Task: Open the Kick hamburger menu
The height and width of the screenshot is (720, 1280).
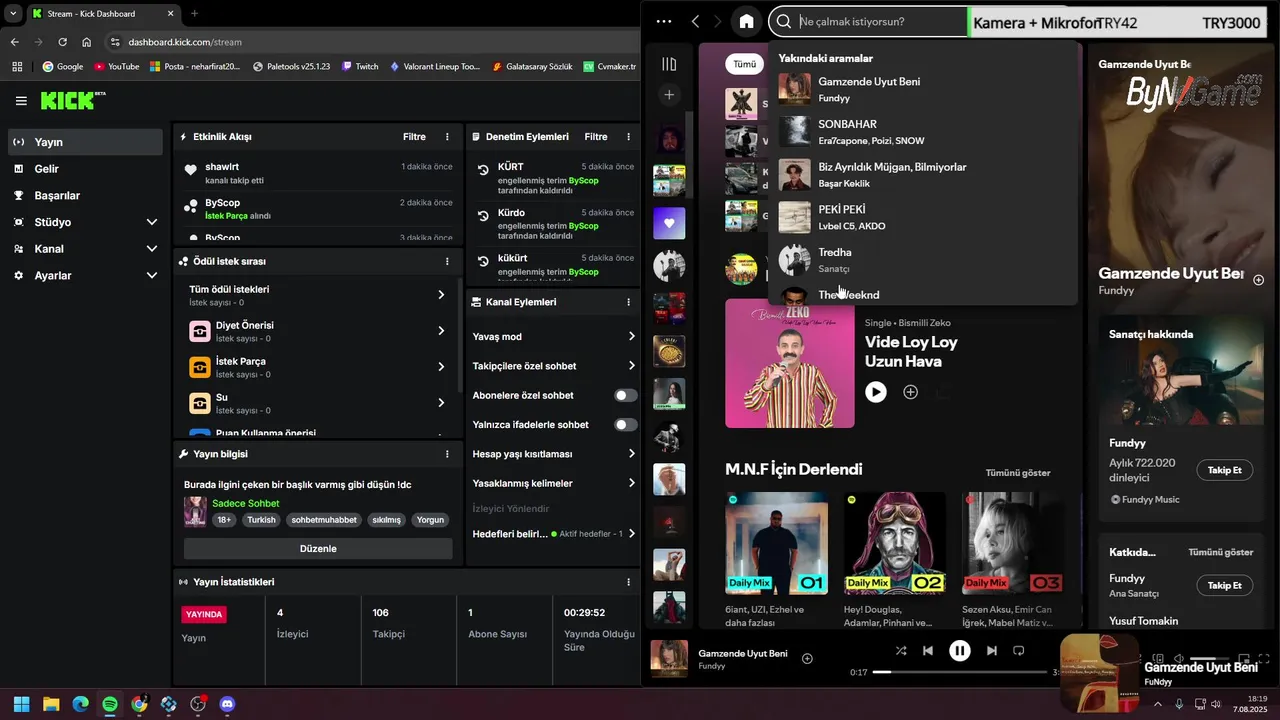Action: 21,101
